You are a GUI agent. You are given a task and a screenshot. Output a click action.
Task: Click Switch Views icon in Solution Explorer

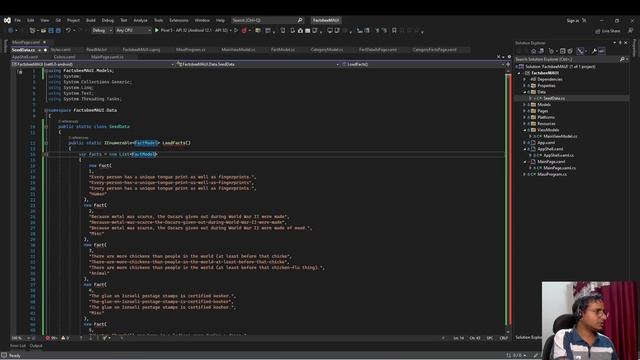point(541,51)
